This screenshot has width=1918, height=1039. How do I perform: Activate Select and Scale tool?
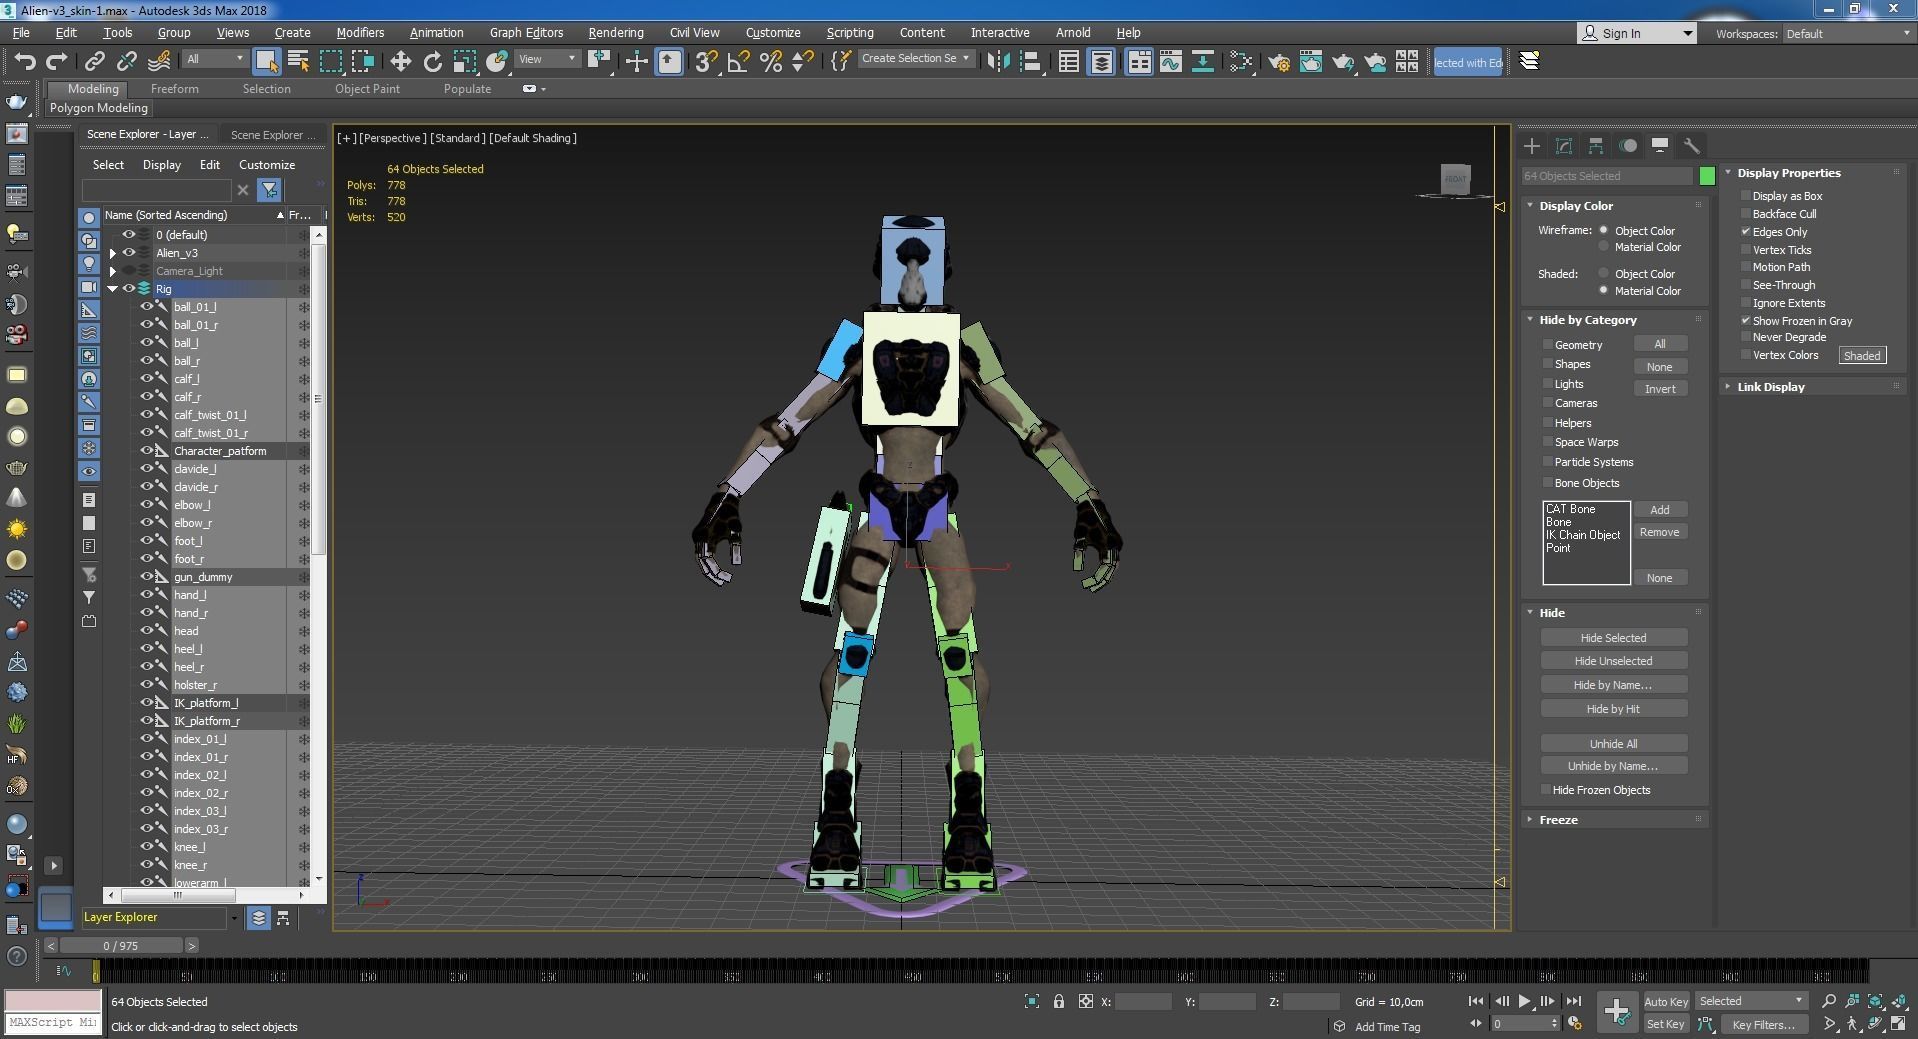click(464, 61)
